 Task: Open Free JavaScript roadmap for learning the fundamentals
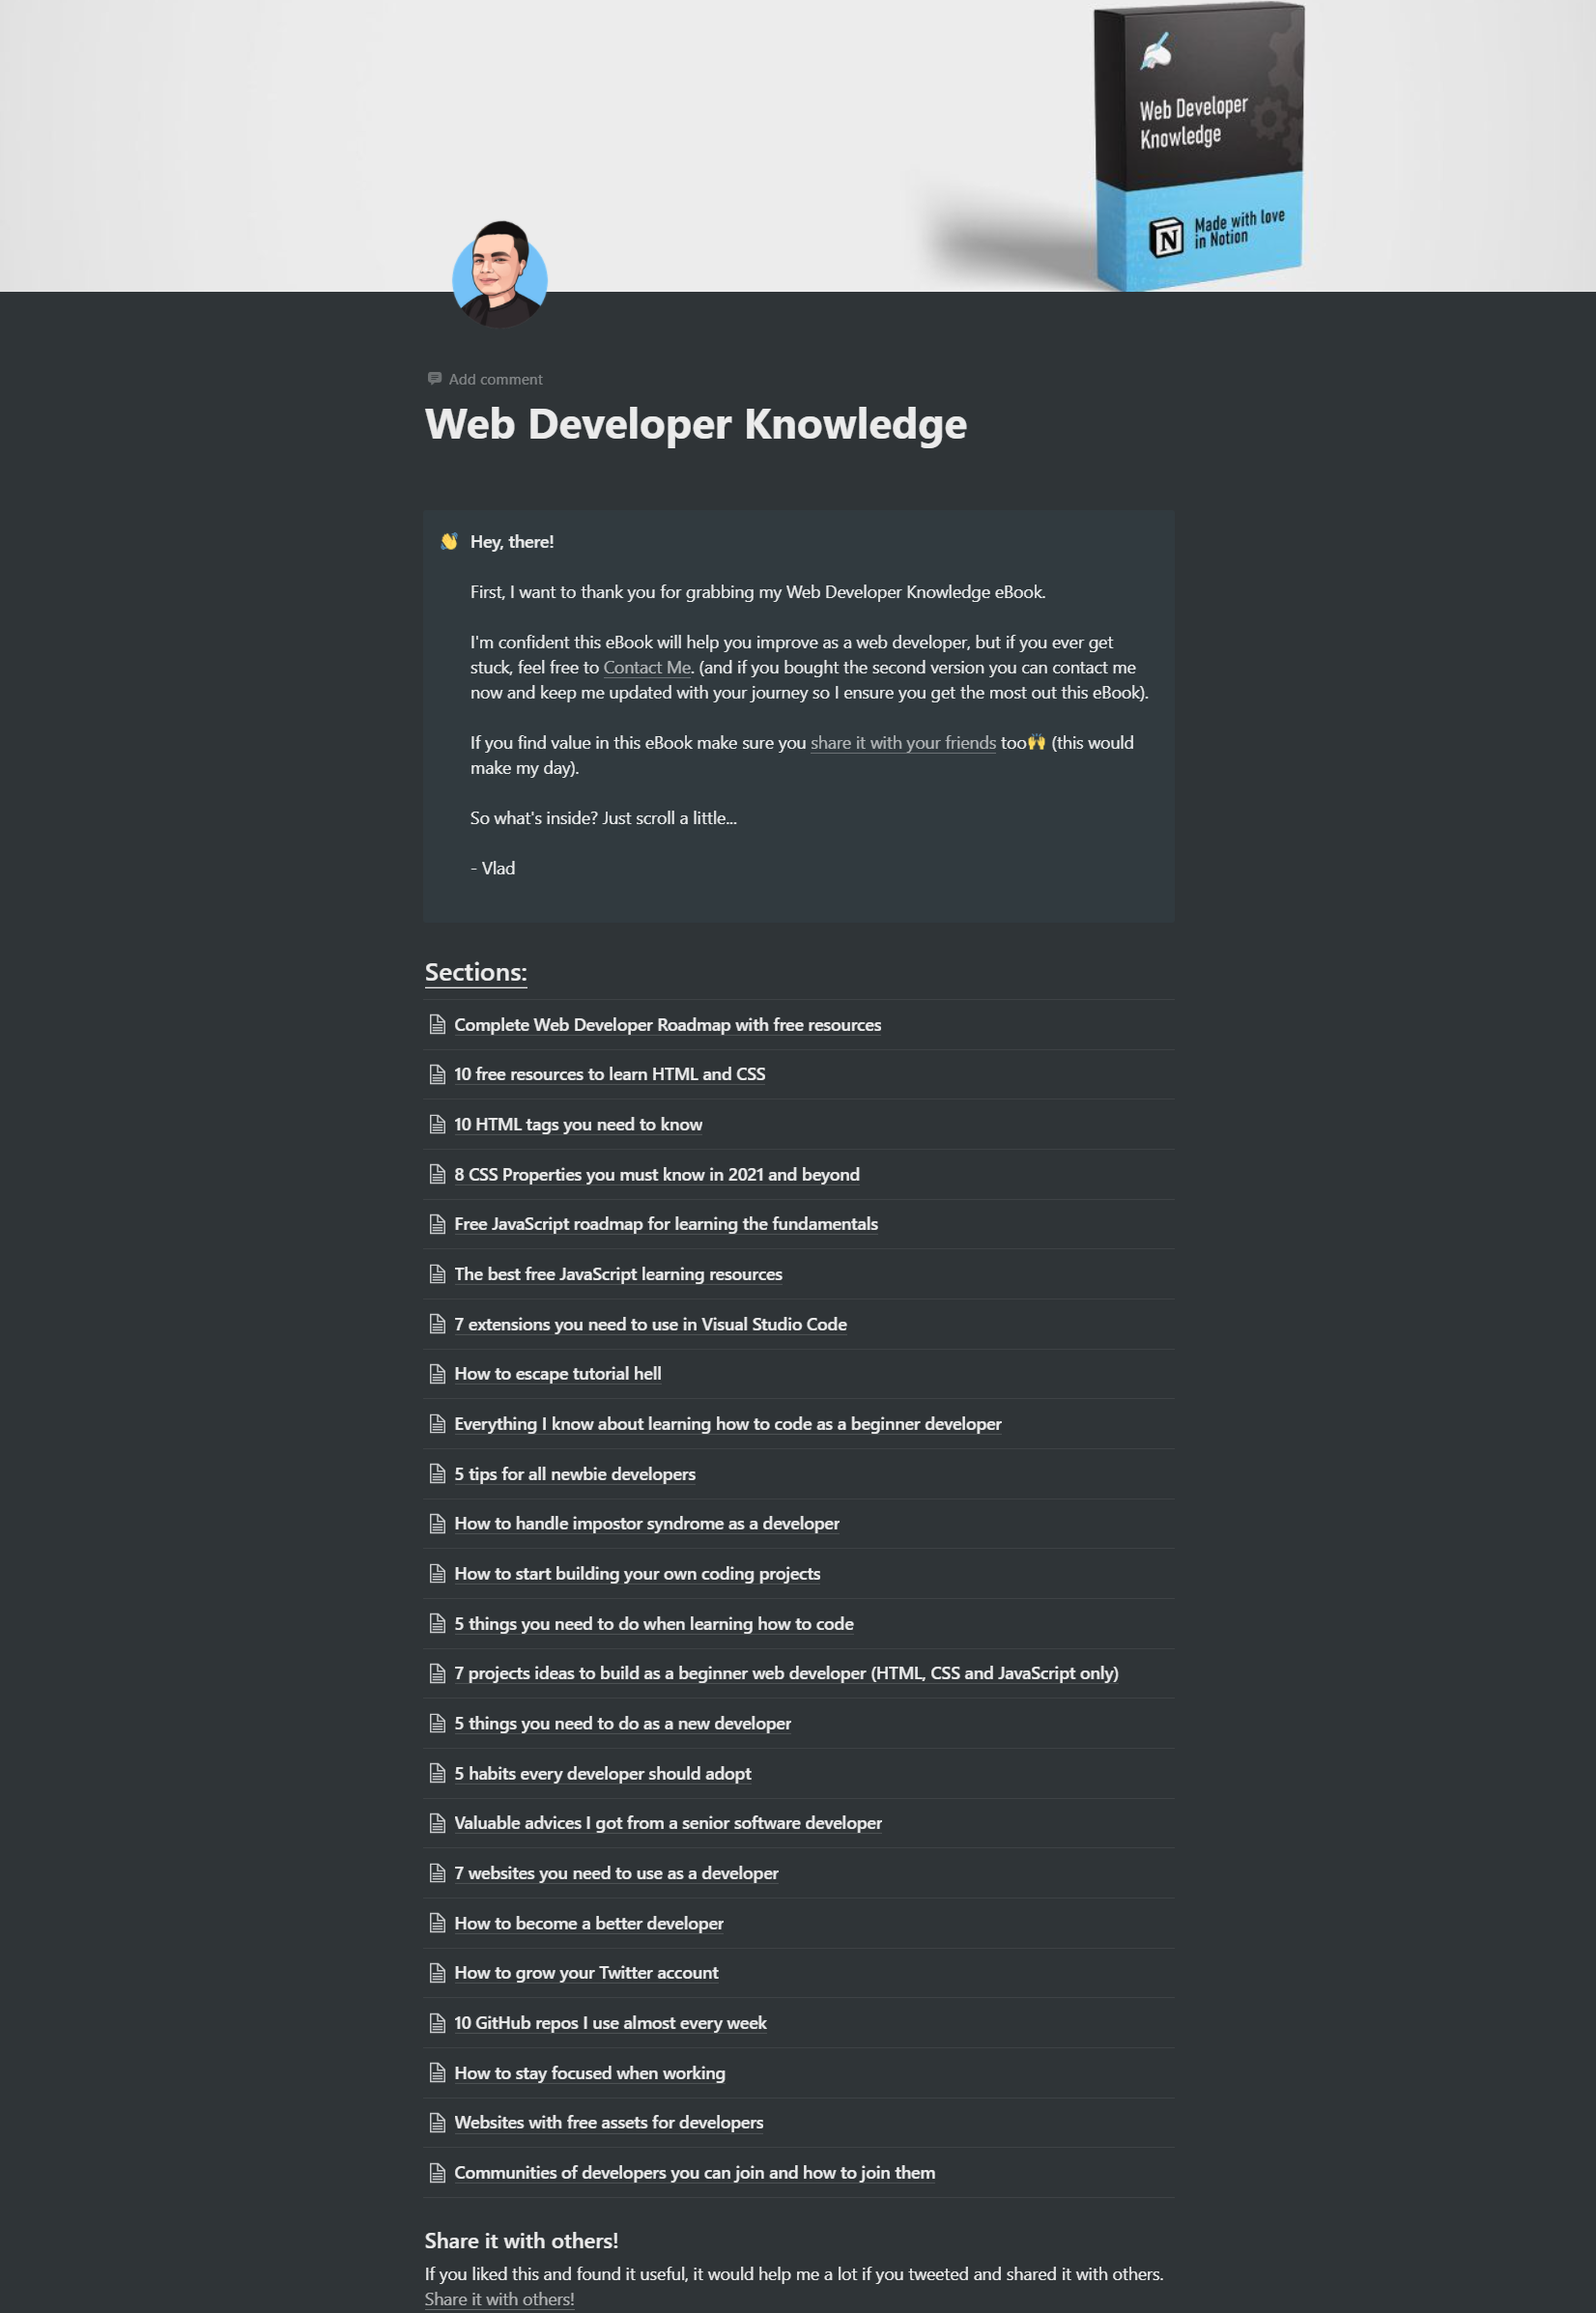(x=666, y=1224)
